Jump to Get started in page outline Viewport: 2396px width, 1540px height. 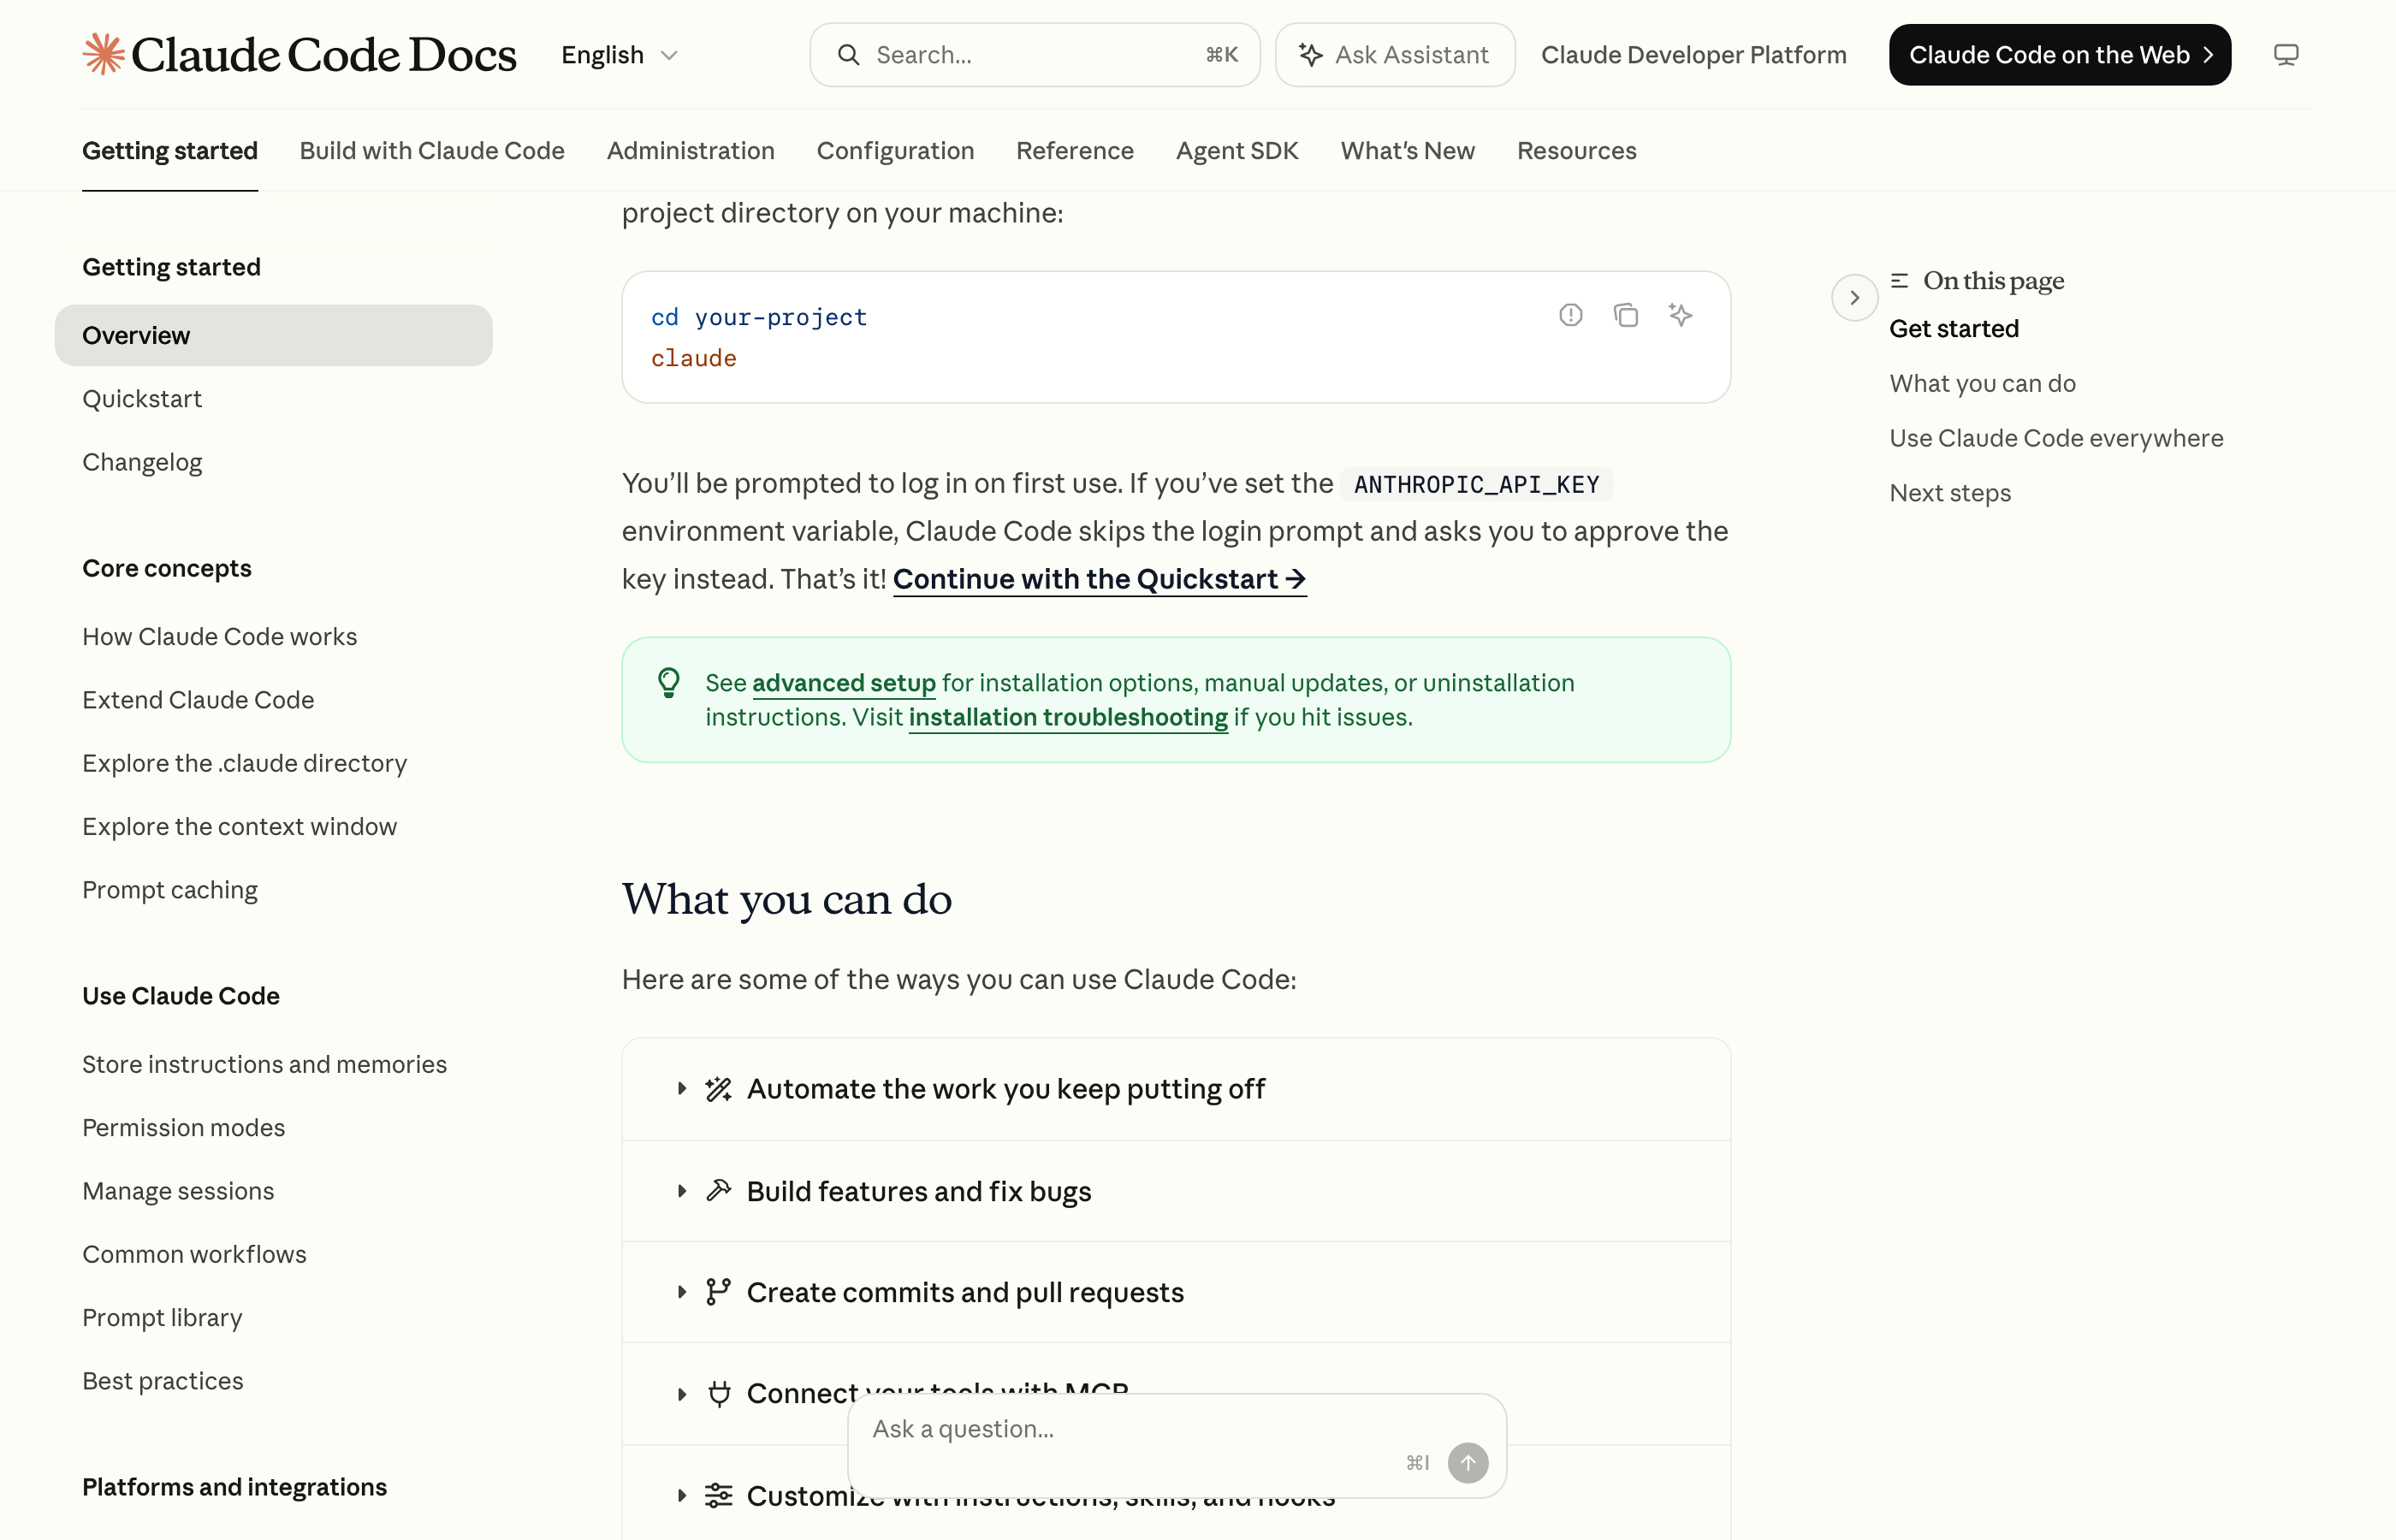click(x=1953, y=329)
